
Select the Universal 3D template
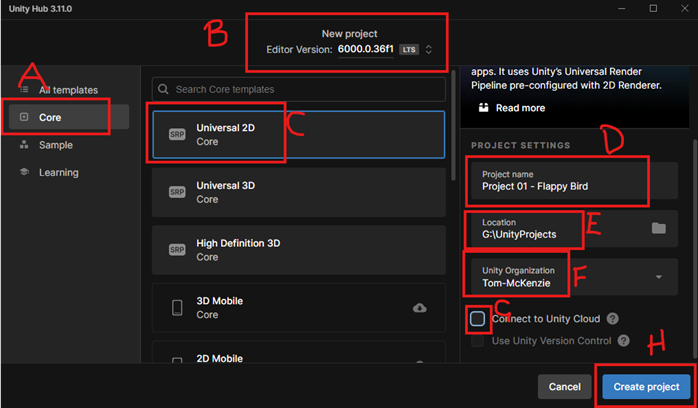coord(299,192)
